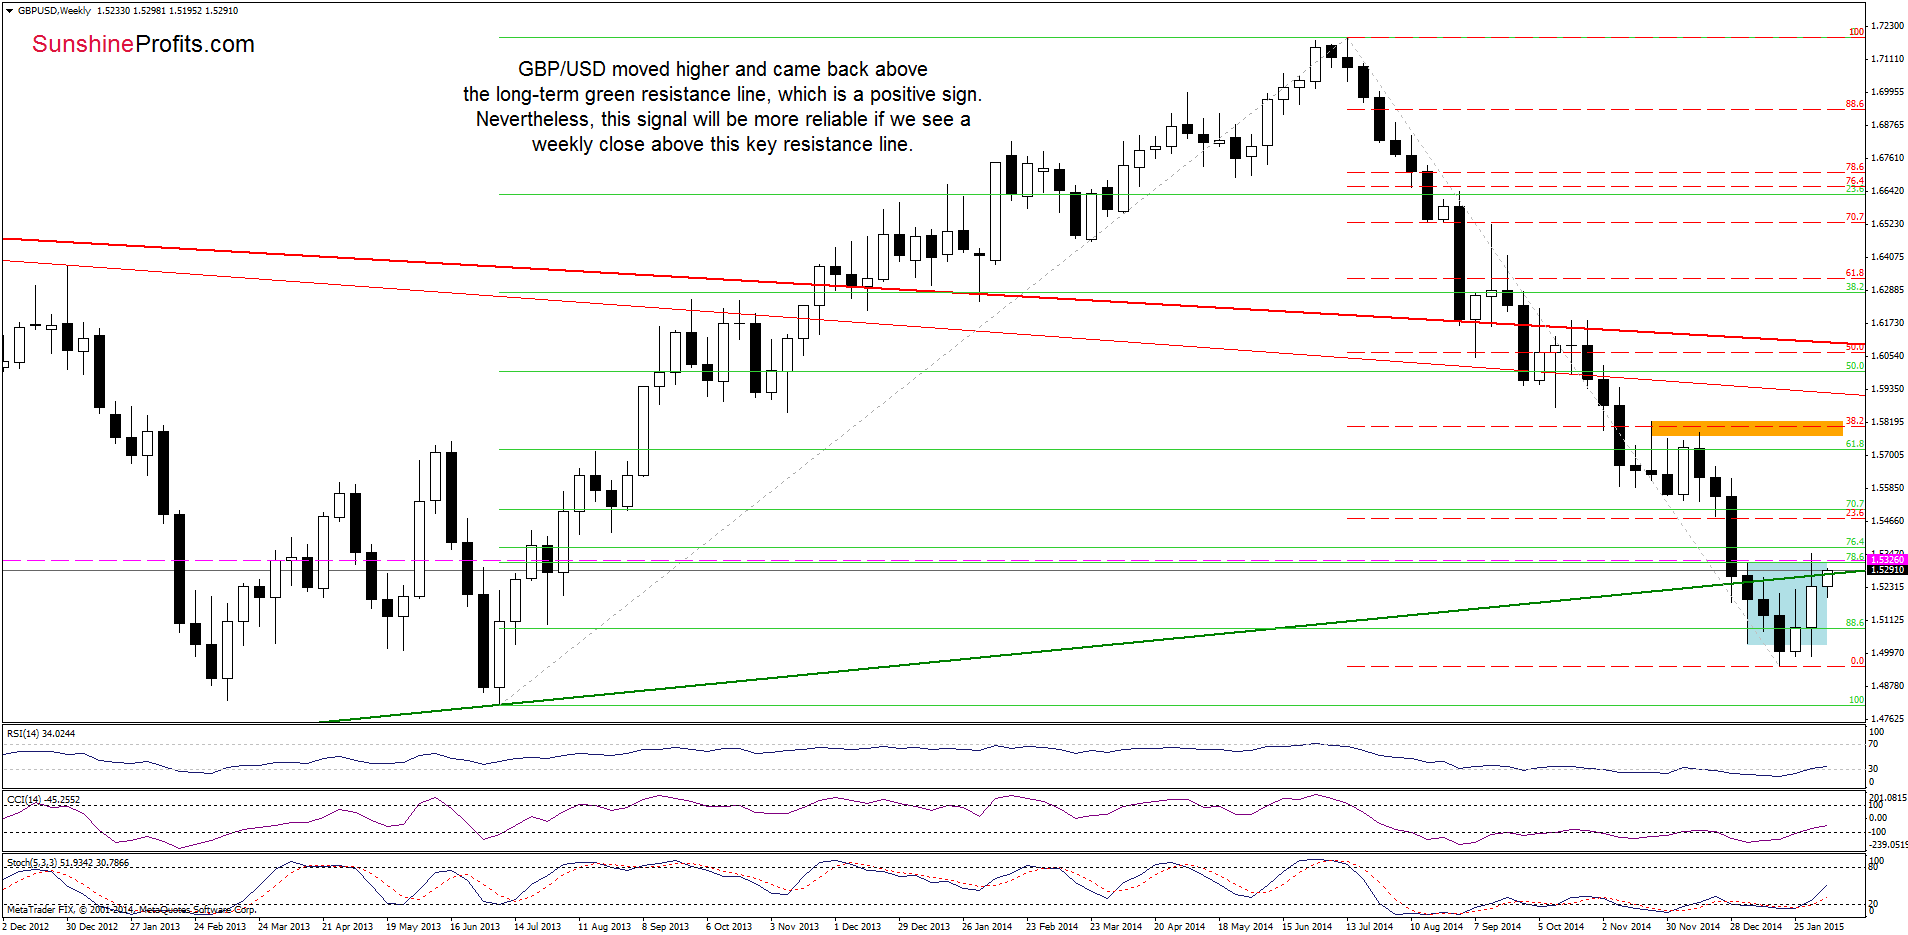Click the 1.57005 price axis label
This screenshot has width=1908, height=935.
point(1888,455)
